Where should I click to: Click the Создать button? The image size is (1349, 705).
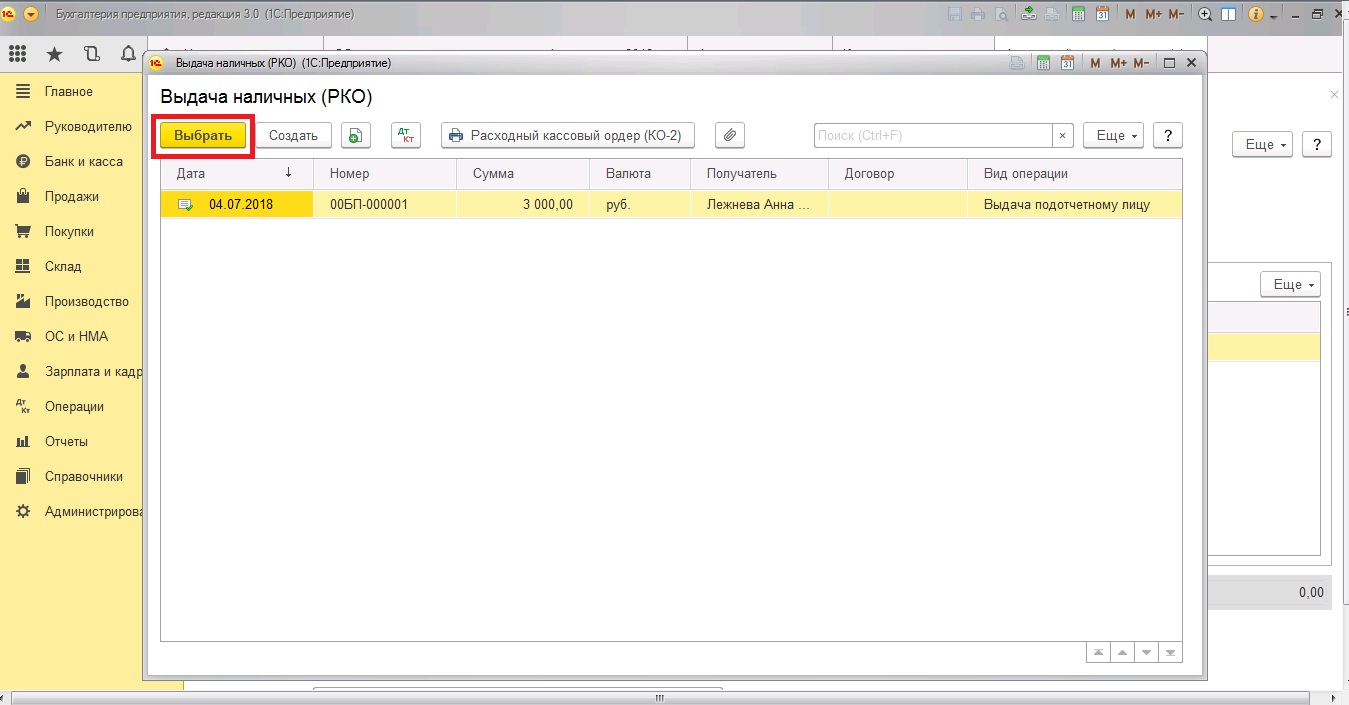point(293,136)
